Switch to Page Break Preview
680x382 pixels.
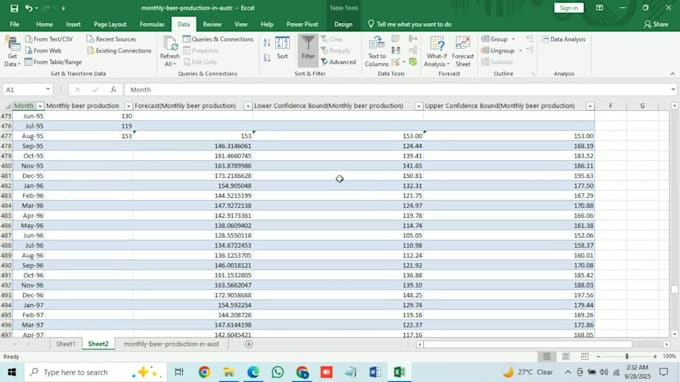tap(585, 356)
